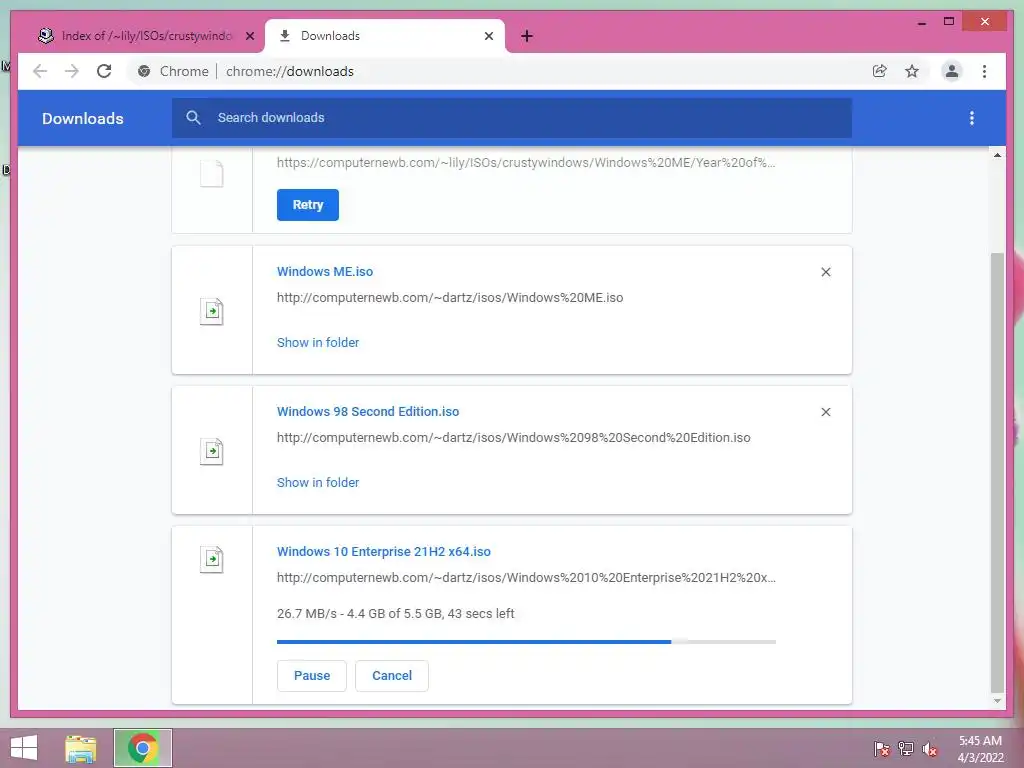Click the scrollbar down arrow
The height and width of the screenshot is (768, 1024).
[x=997, y=701]
